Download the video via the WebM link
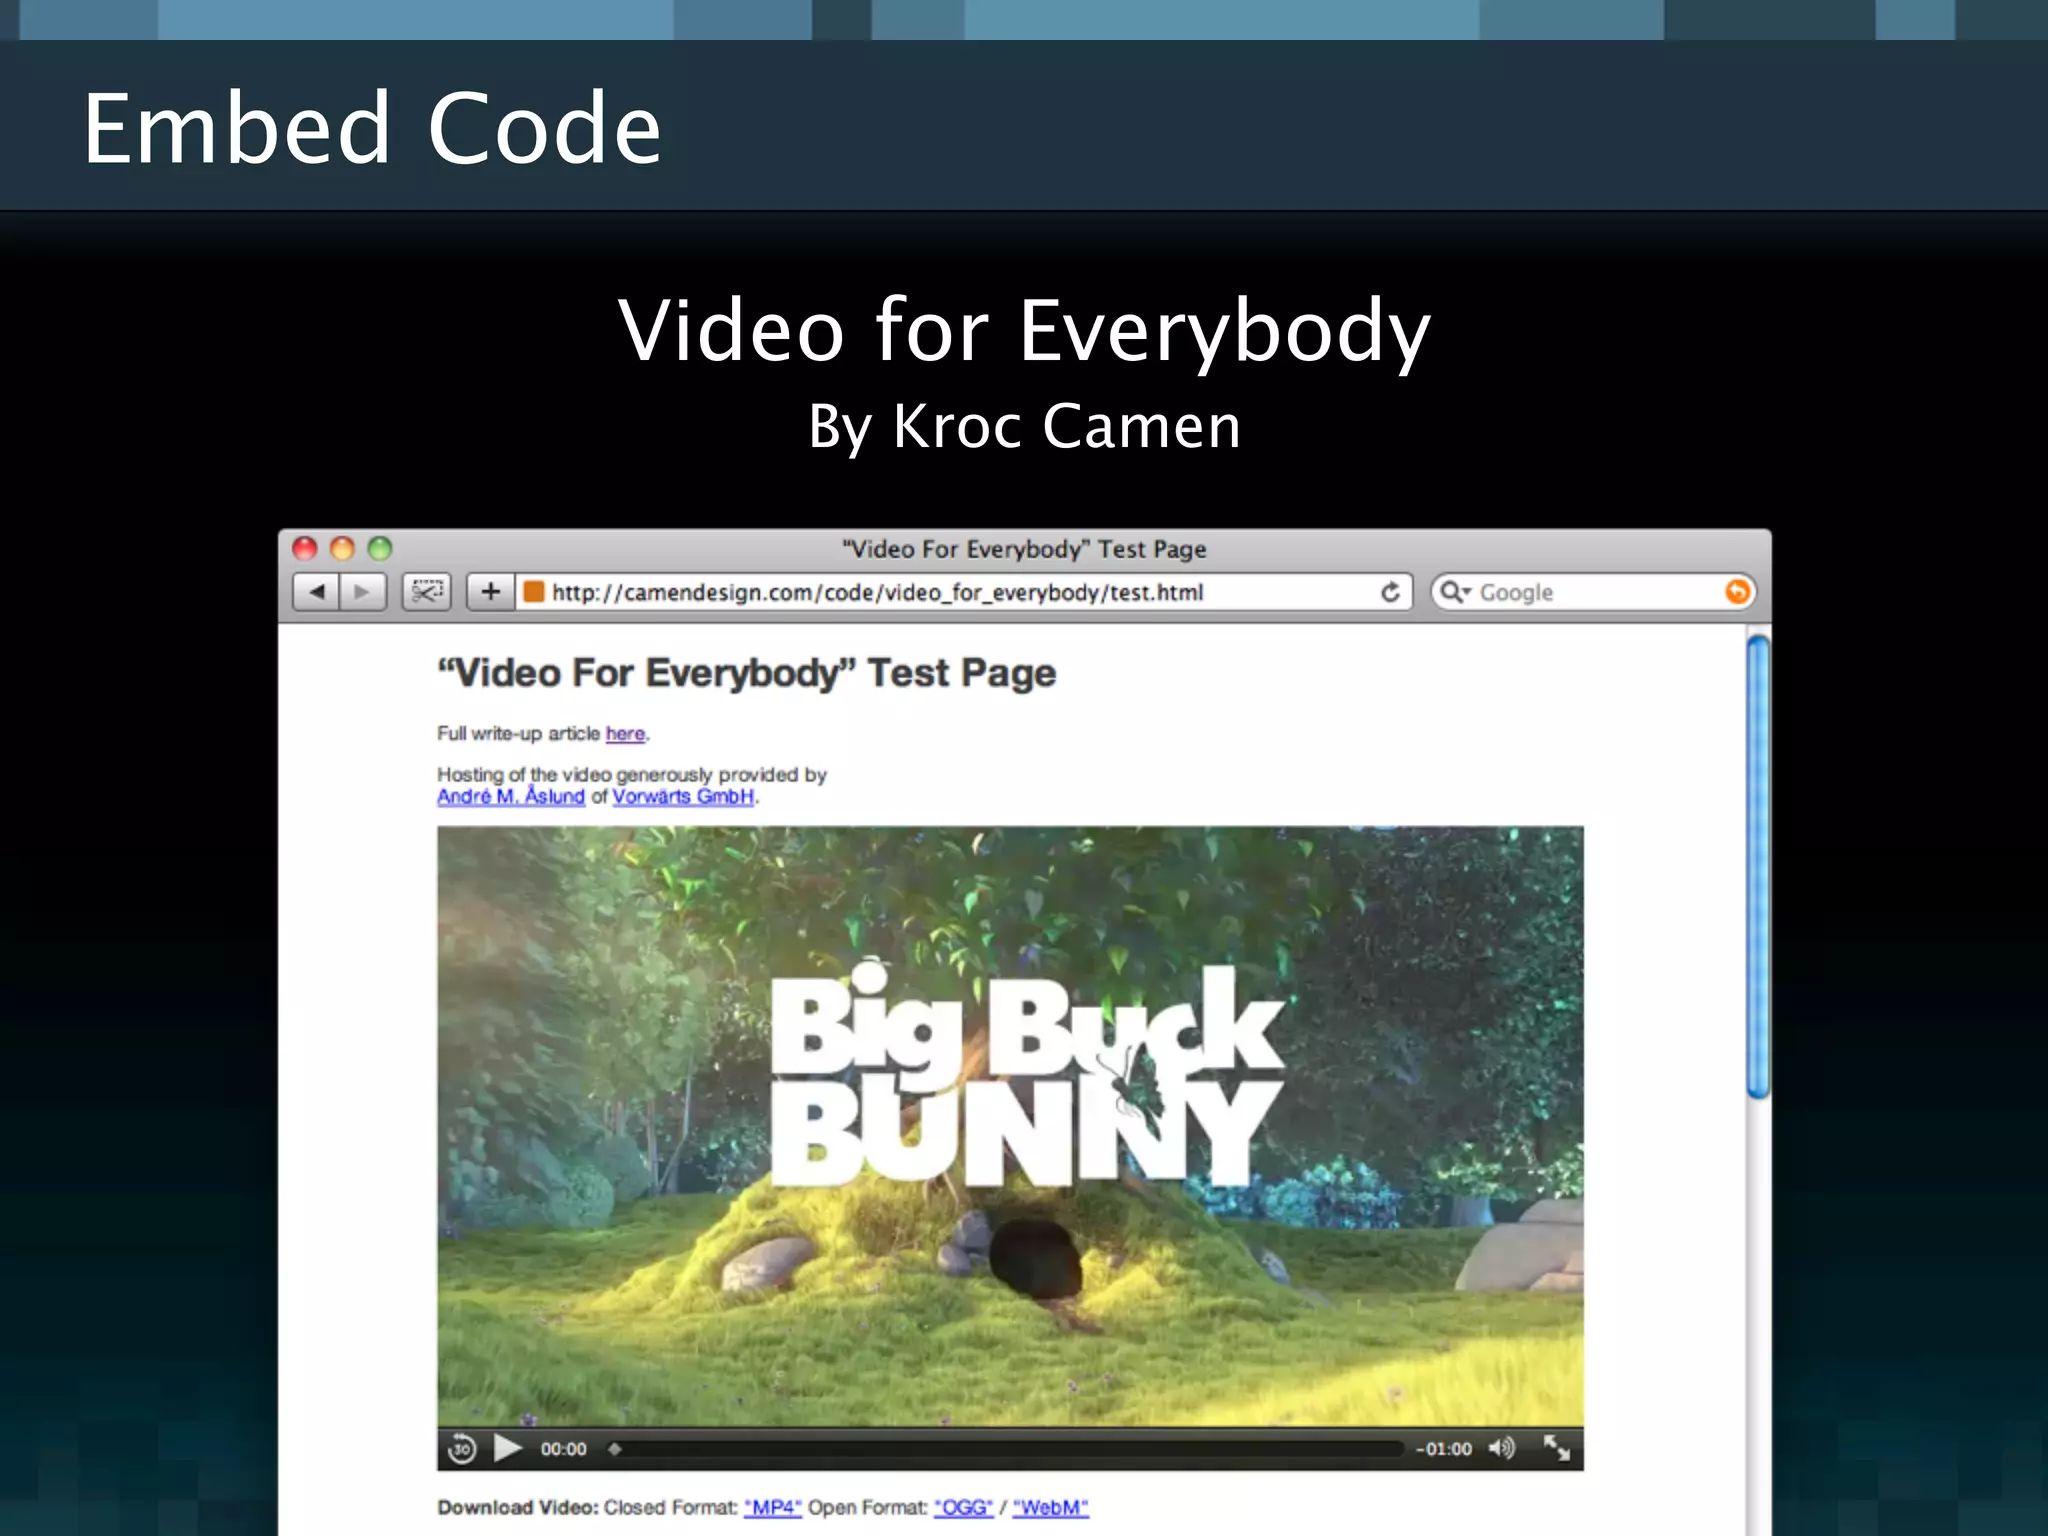This screenshot has height=1536, width=2048. pos(1050,1507)
